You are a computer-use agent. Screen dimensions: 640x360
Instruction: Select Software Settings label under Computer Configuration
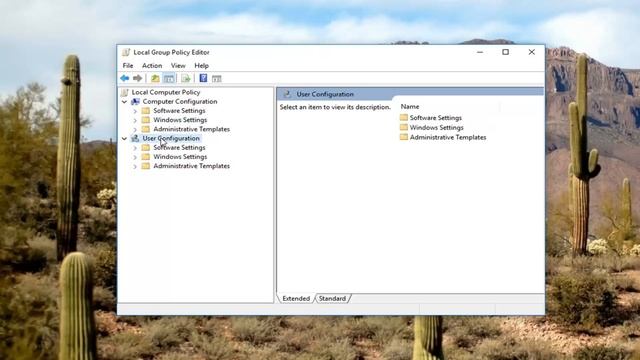click(x=179, y=111)
